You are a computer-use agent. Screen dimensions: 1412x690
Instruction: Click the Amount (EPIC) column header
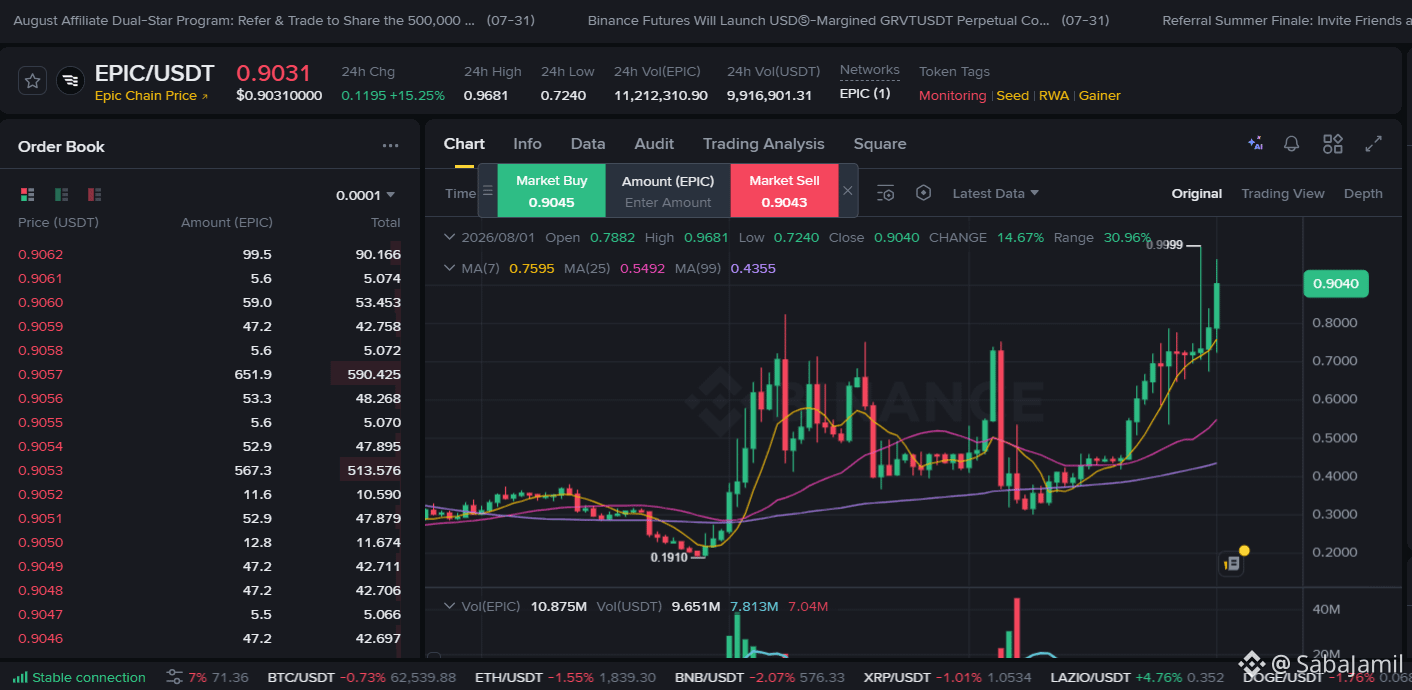(227, 222)
